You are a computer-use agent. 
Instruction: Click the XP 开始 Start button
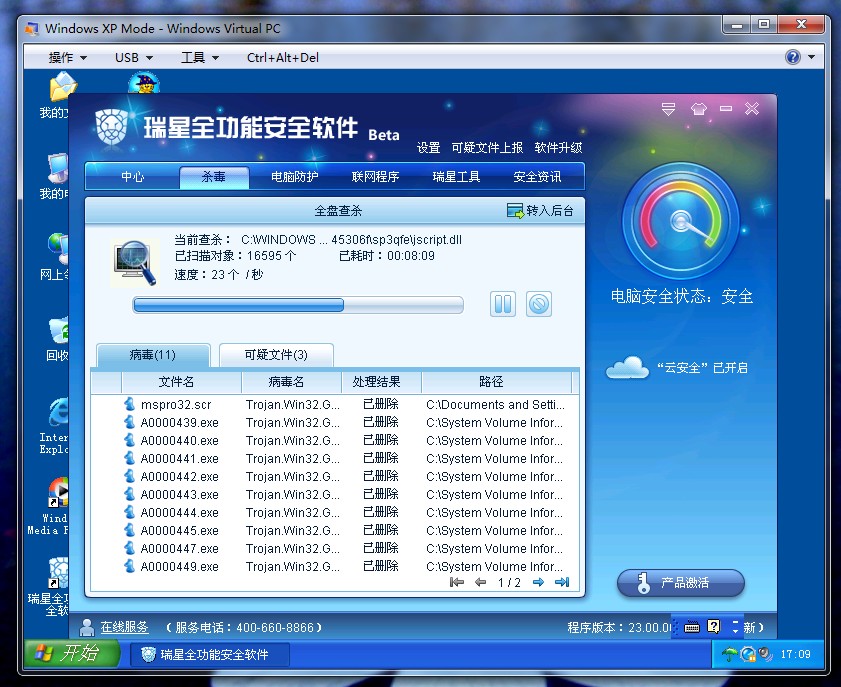point(72,654)
